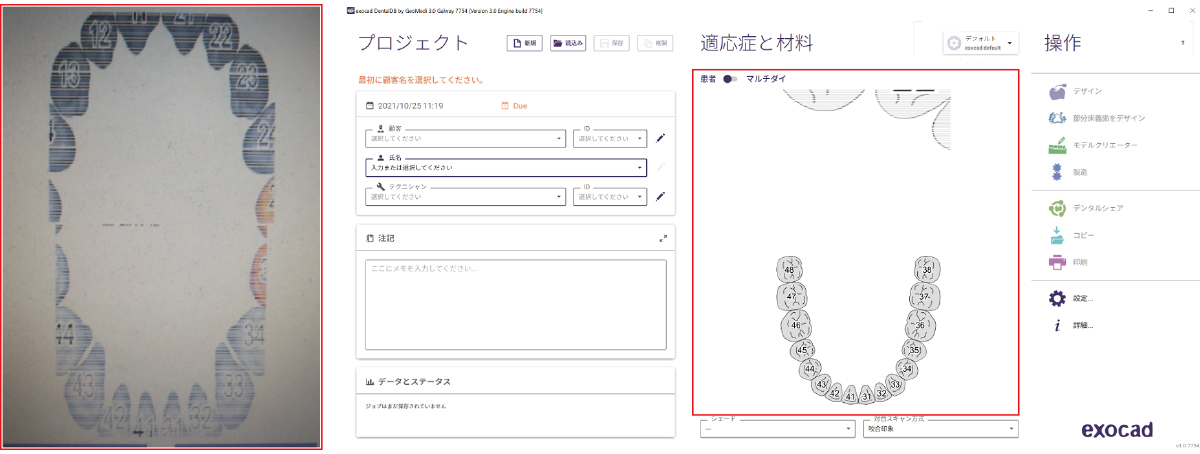Open the テクニシャン (Technician) dropdown

click(x=466, y=196)
